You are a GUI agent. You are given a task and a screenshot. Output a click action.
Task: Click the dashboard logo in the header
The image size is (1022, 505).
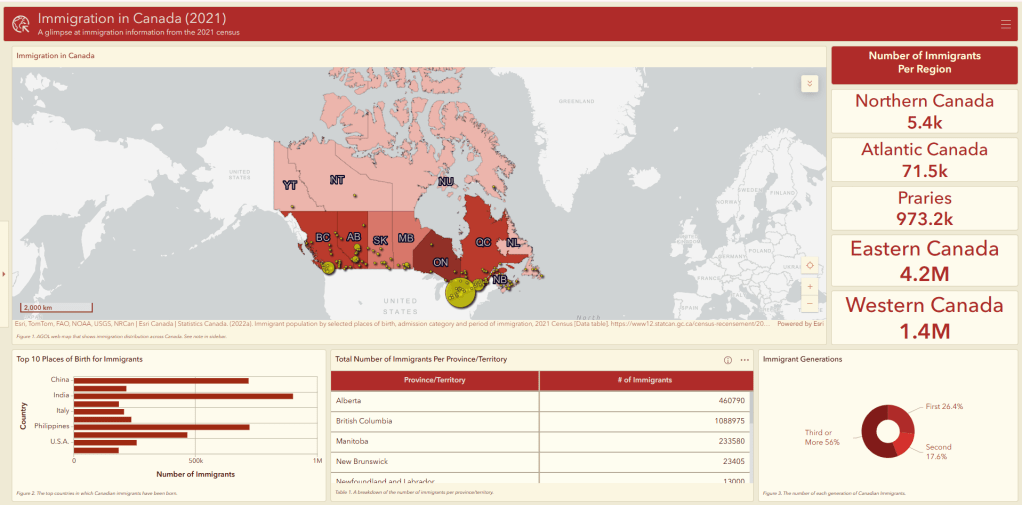coord(20,24)
